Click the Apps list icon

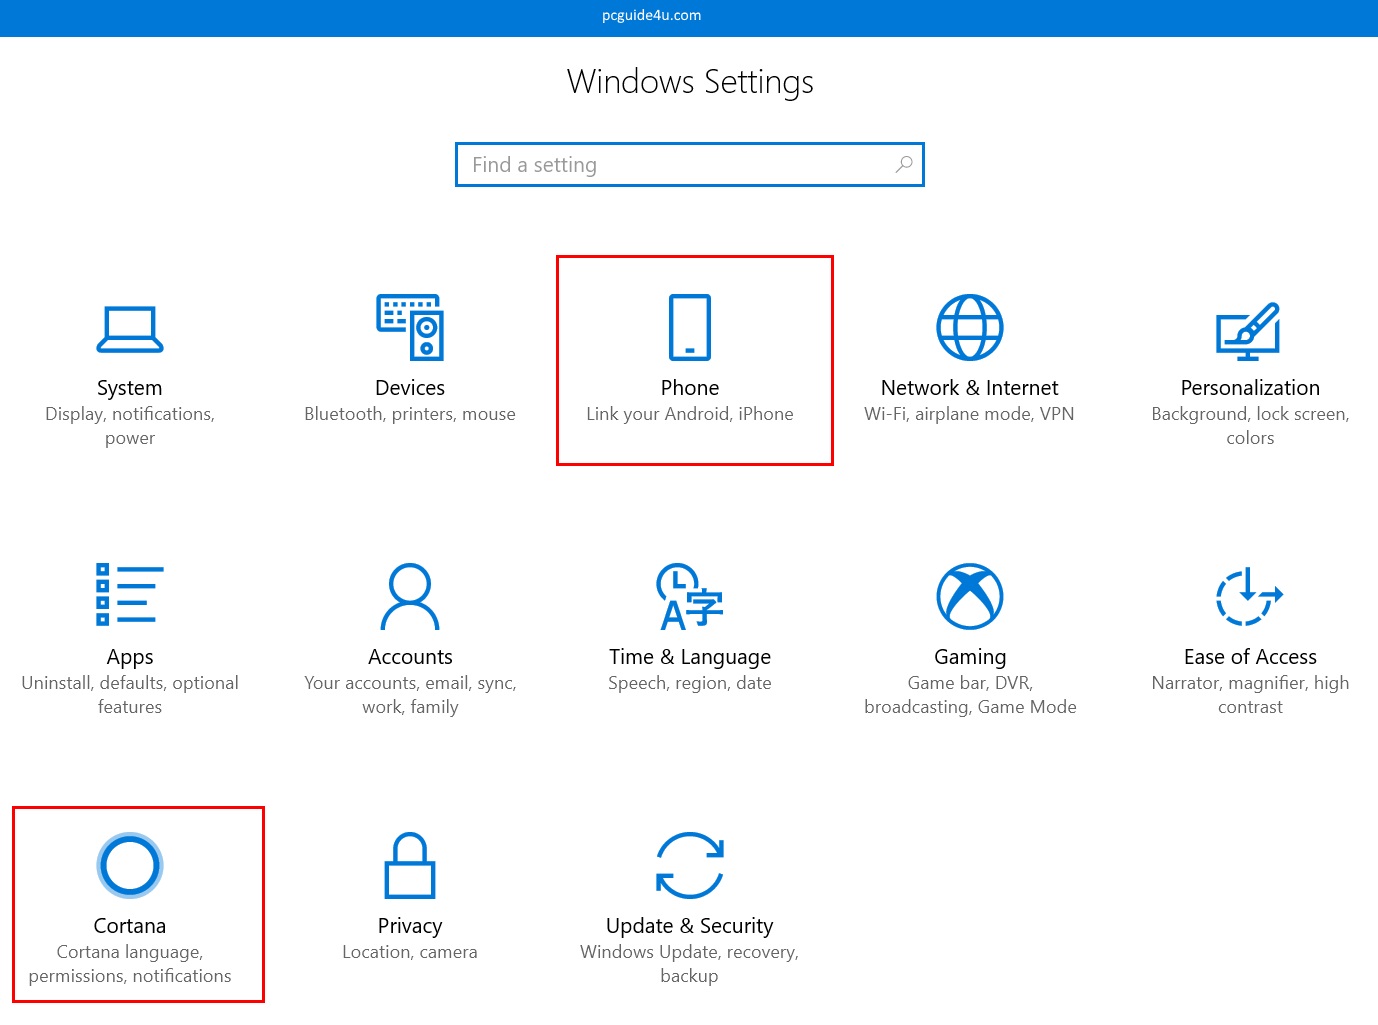click(130, 595)
